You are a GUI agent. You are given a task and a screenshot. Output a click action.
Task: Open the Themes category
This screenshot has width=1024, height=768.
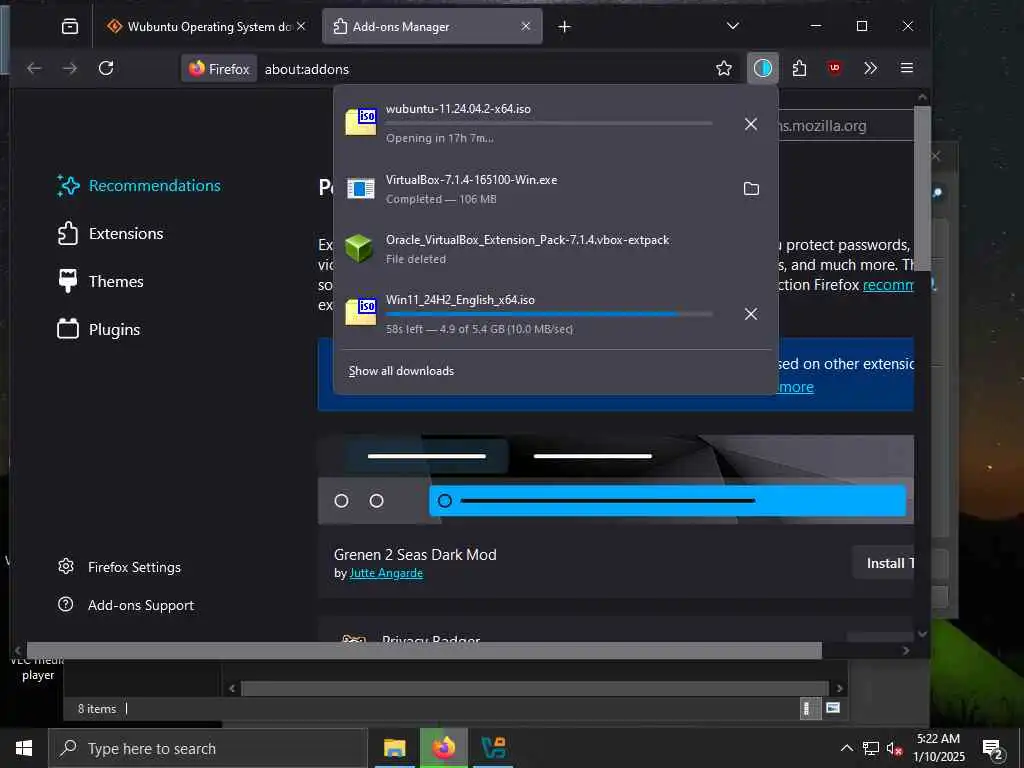point(101,281)
